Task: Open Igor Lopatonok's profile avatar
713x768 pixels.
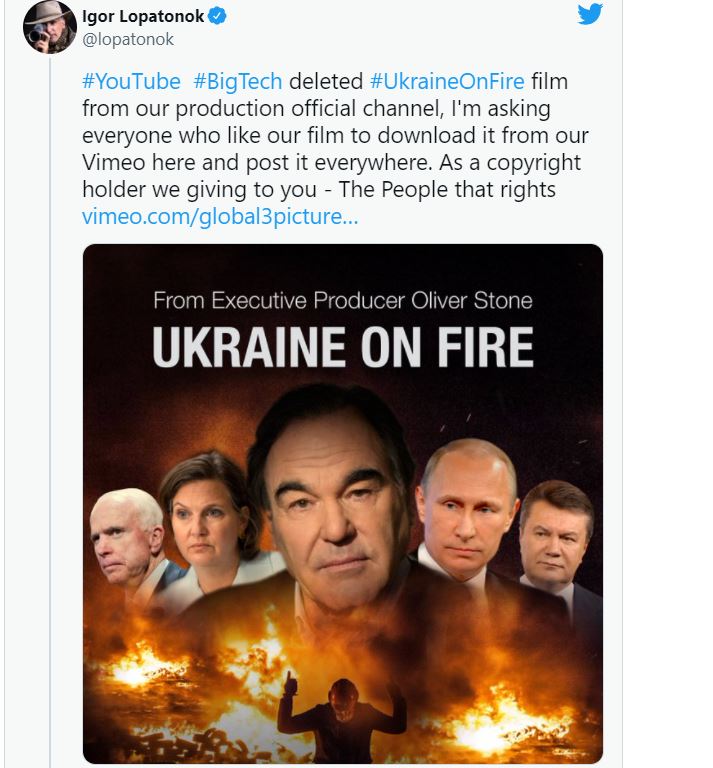Action: tap(49, 27)
